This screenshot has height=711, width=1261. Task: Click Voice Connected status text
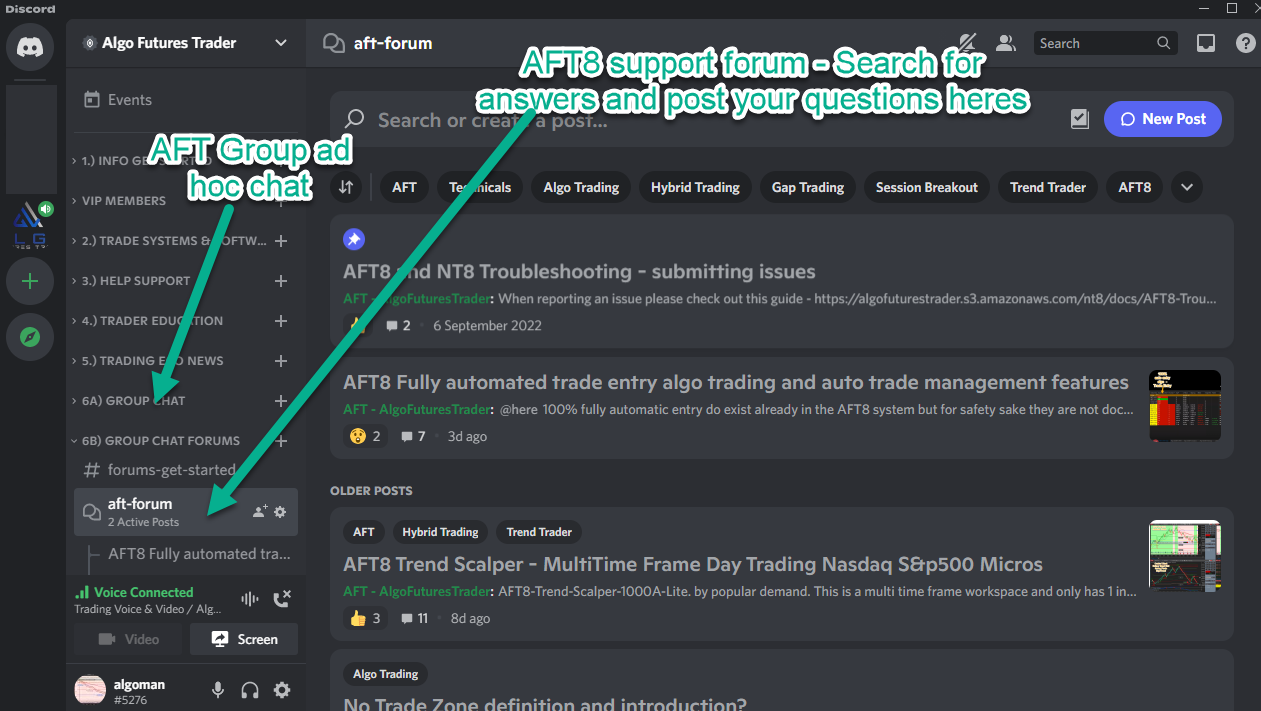(x=143, y=592)
